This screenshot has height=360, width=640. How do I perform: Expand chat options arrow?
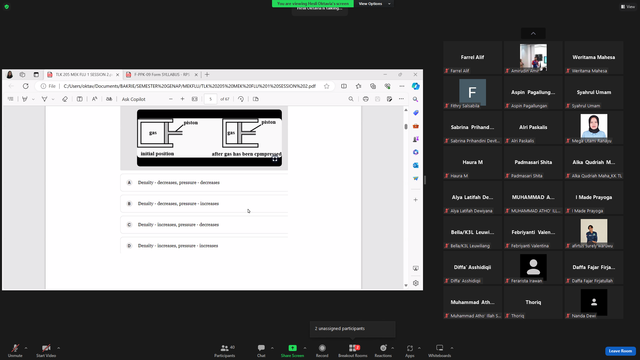click(272, 348)
